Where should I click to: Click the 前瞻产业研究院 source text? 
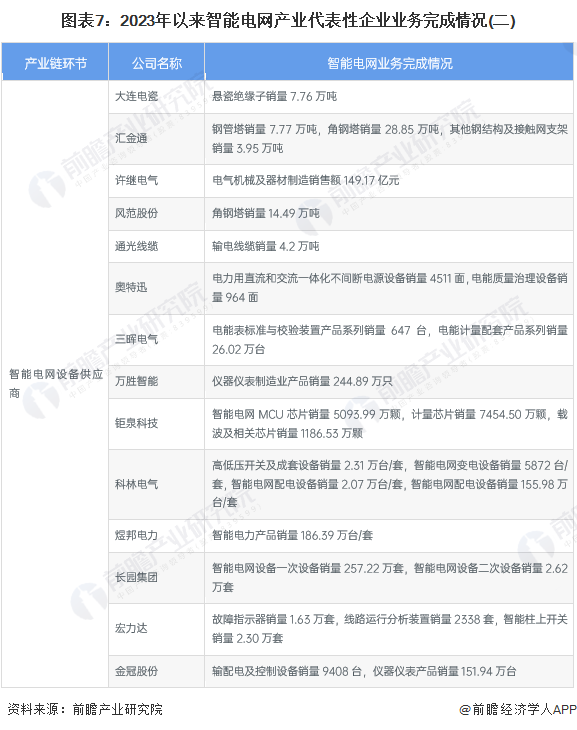click(117, 710)
